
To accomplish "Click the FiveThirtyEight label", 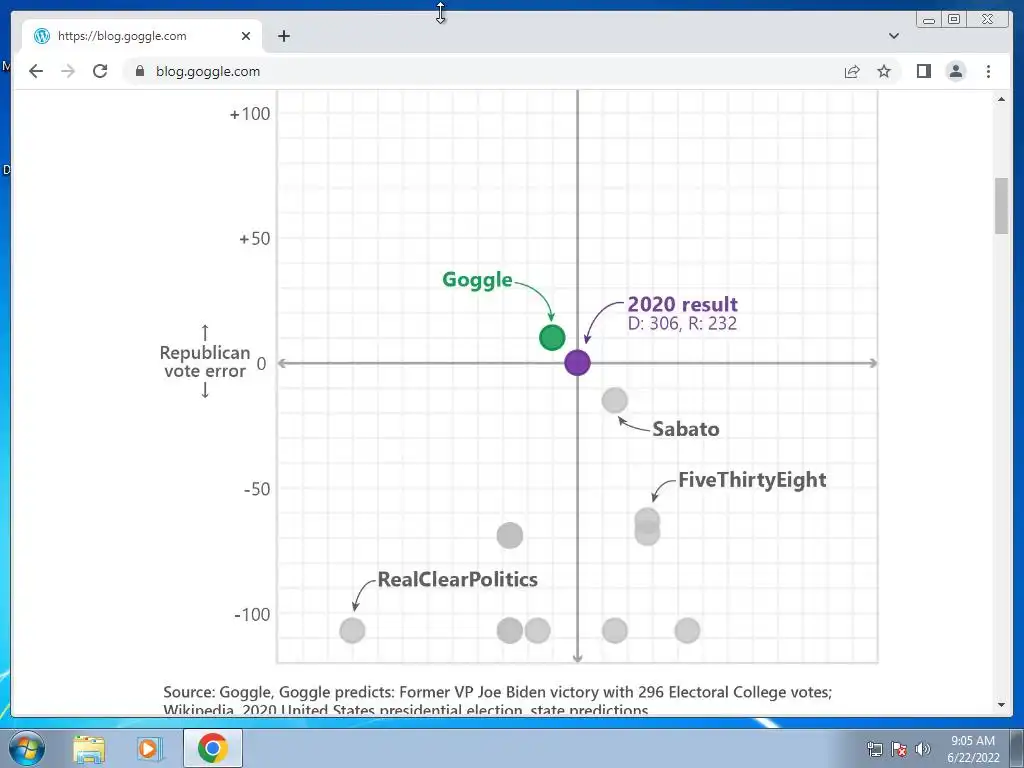I will [752, 480].
